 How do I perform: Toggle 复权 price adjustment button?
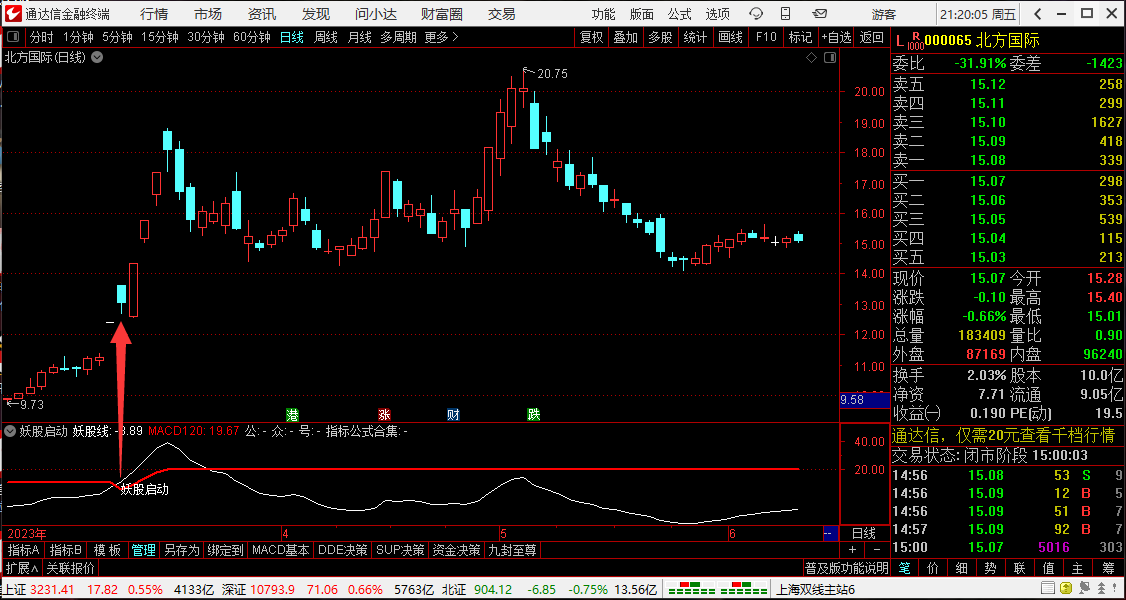pyautogui.click(x=592, y=37)
